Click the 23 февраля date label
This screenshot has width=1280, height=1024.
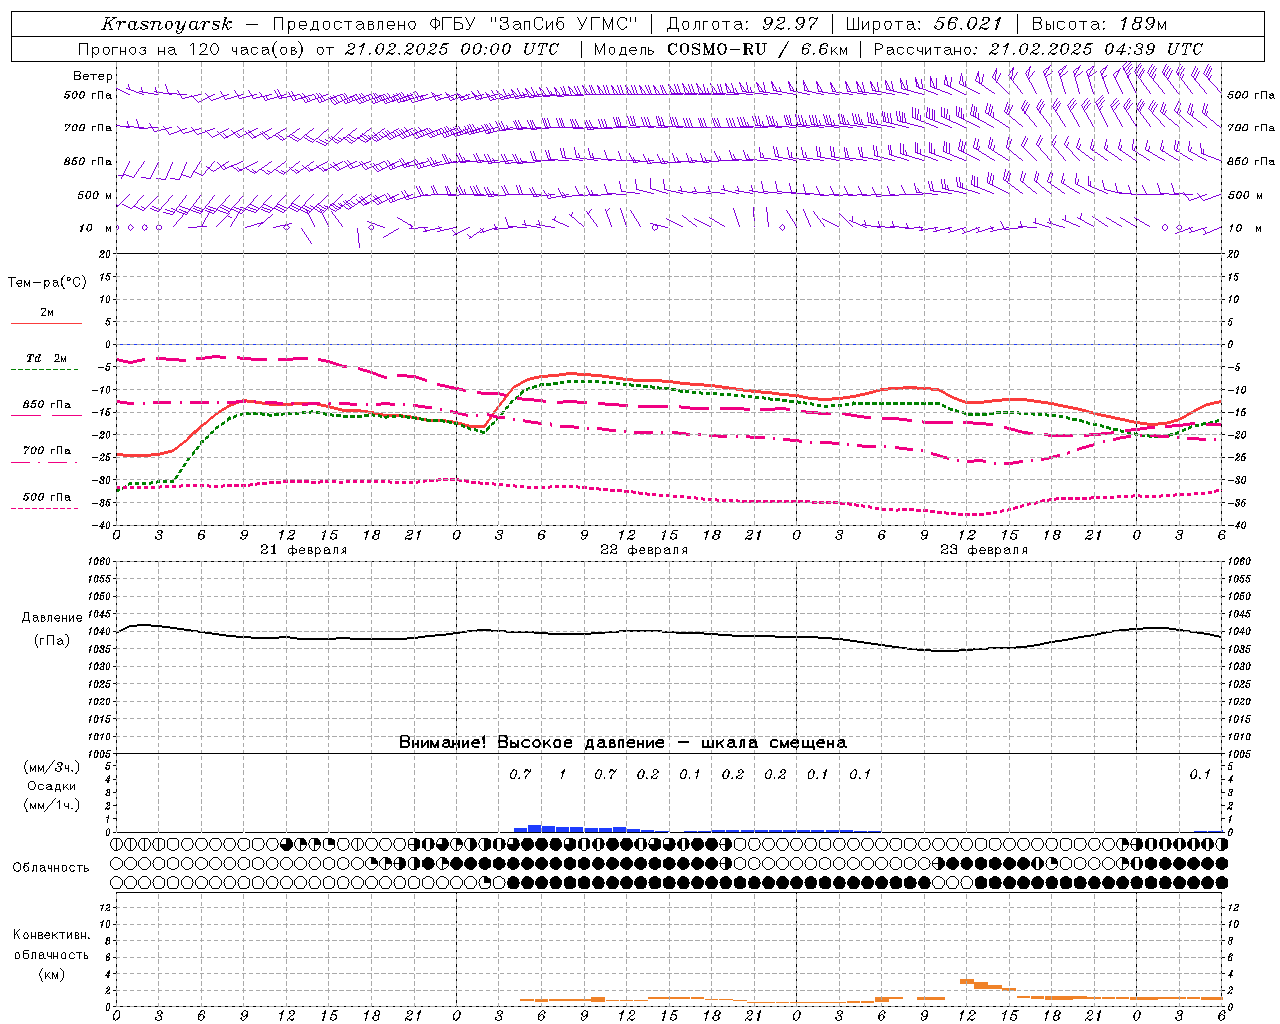pyautogui.click(x=984, y=550)
